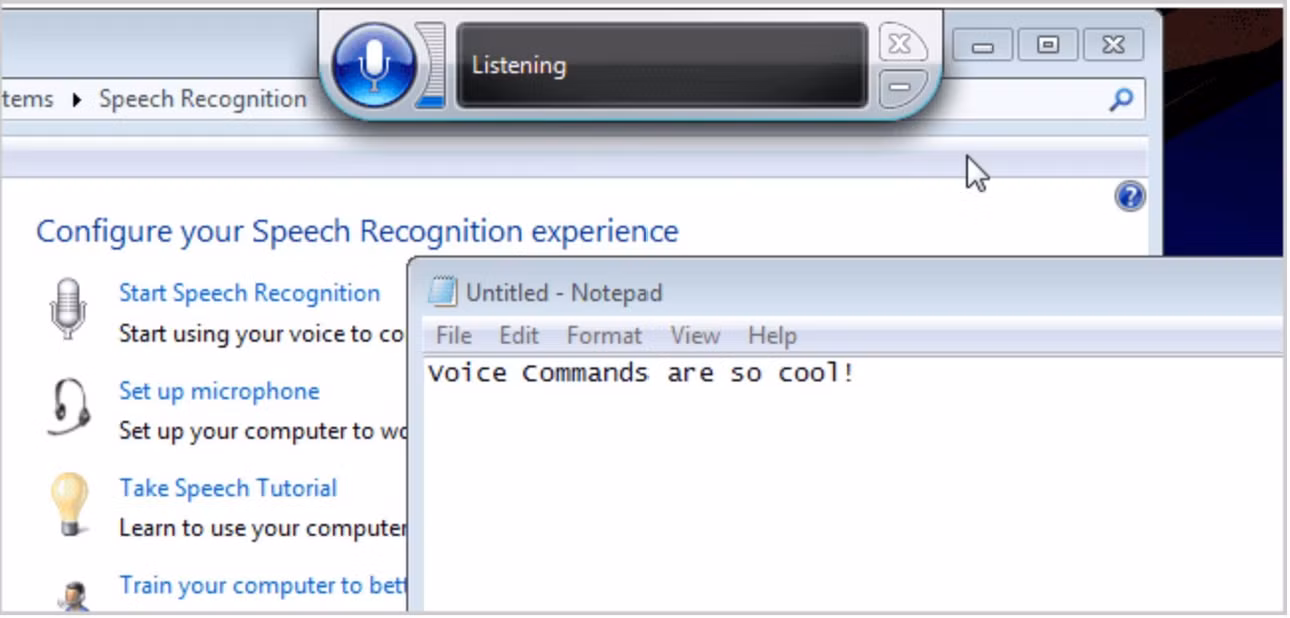This screenshot has width=1290, height=618.
Task: Close the speech recognition bar
Action: point(902,43)
